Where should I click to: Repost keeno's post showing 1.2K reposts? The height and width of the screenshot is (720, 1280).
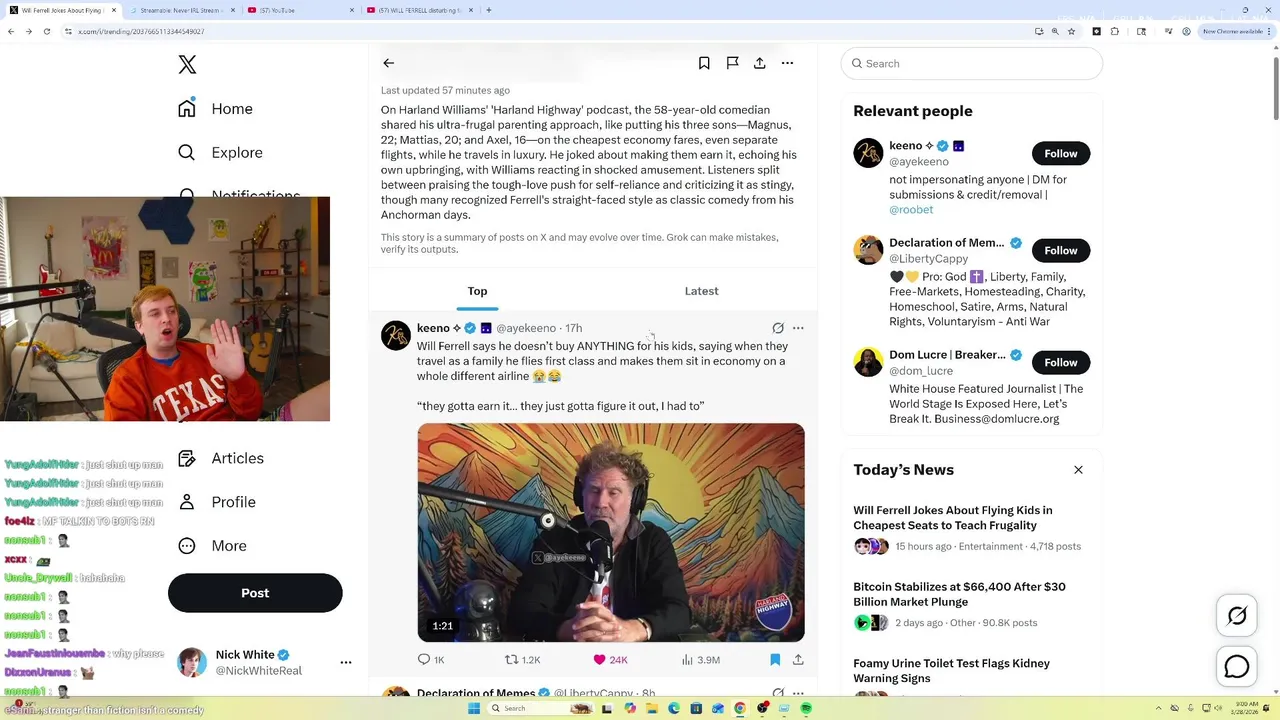pos(522,660)
